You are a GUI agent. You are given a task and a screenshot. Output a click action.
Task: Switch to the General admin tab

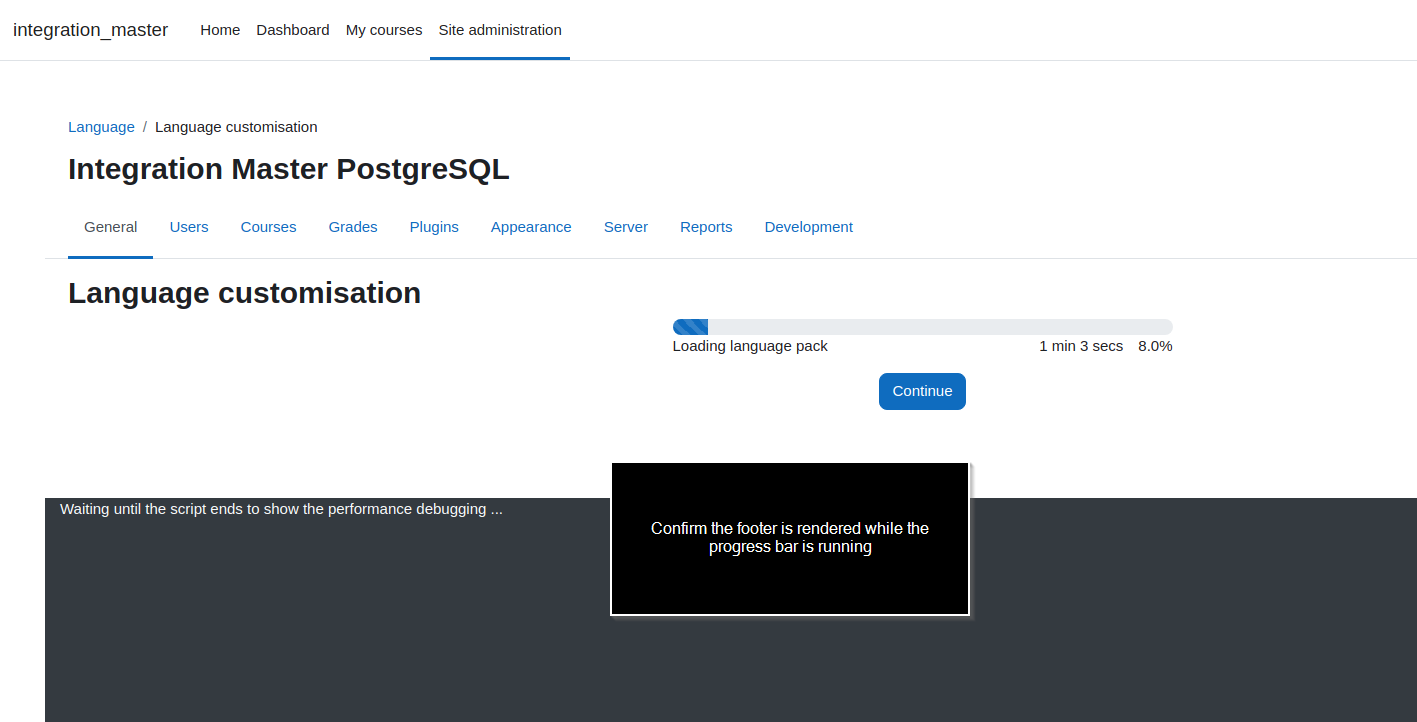110,227
